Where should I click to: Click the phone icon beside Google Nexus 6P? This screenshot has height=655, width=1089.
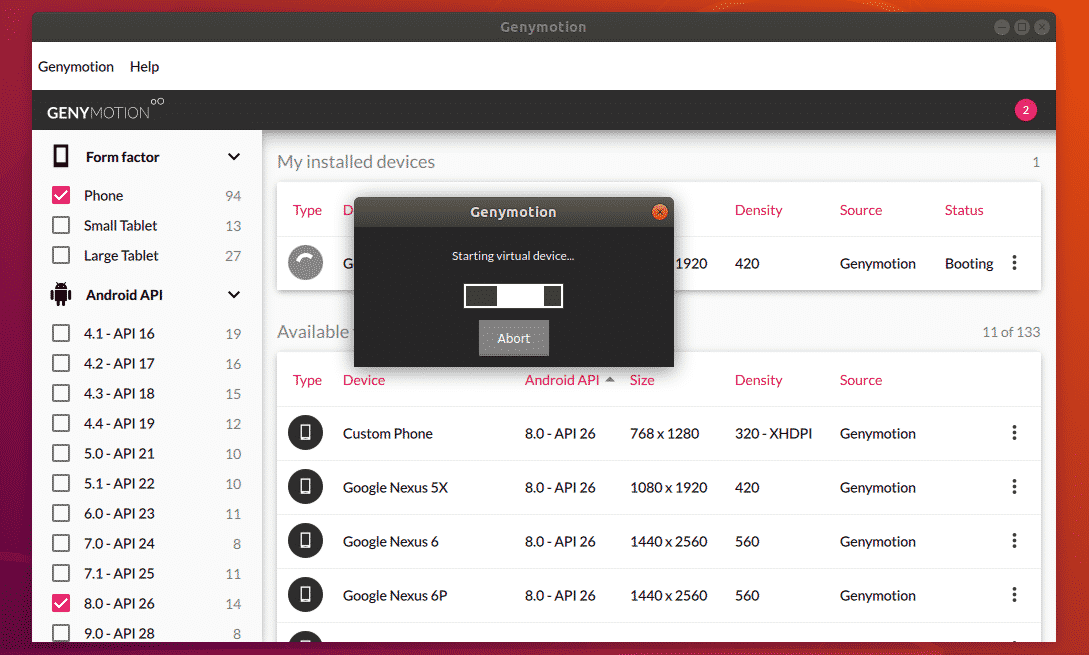point(305,595)
